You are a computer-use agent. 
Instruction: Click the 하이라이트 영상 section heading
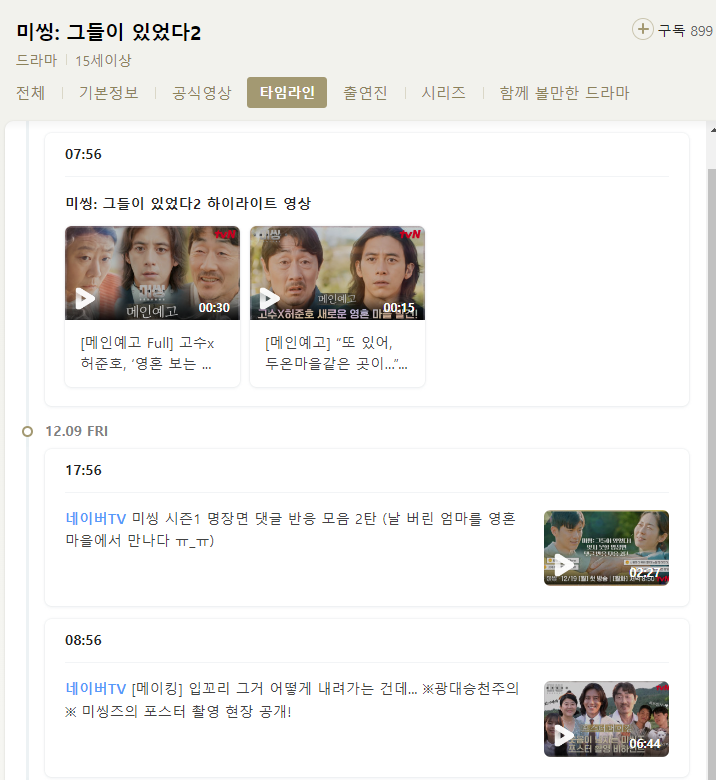pos(188,203)
